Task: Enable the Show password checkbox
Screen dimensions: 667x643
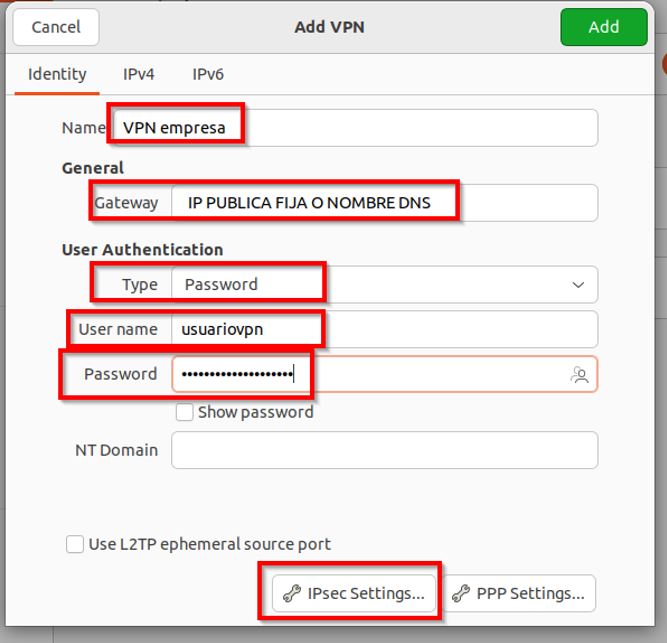Action: pos(184,412)
